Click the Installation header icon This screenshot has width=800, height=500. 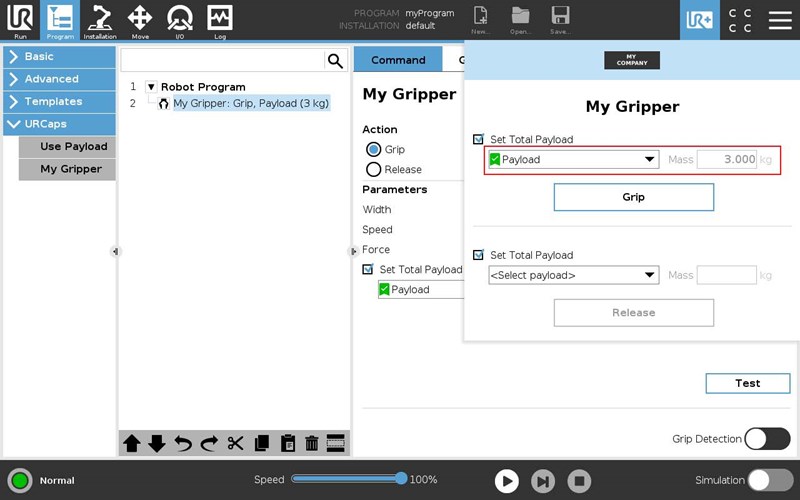[100, 19]
